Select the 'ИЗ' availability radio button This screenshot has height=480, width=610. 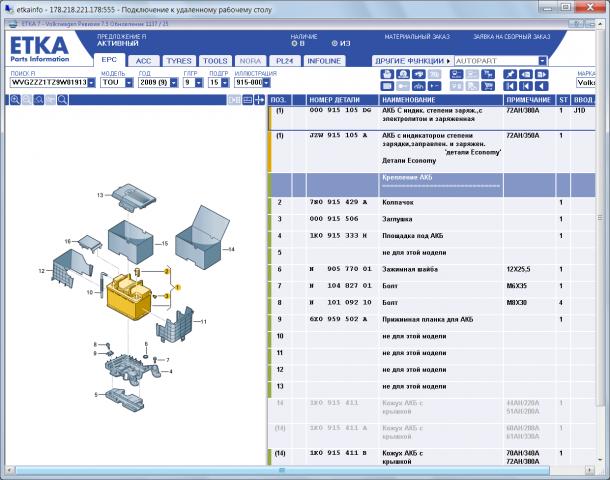point(335,44)
